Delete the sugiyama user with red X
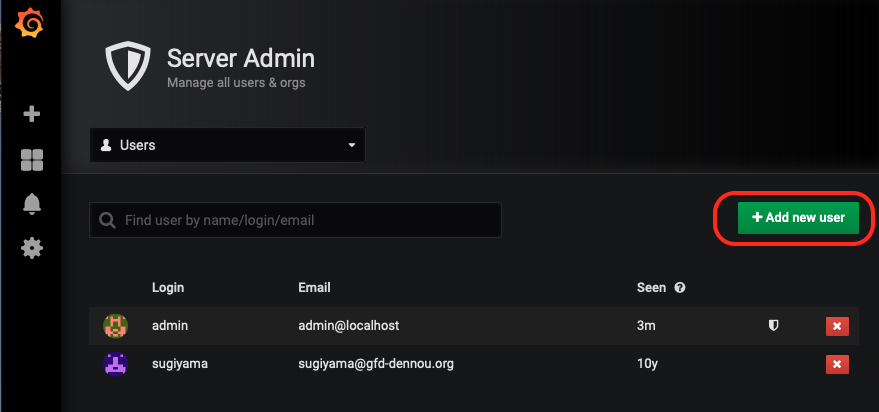The width and height of the screenshot is (879, 412). [837, 364]
